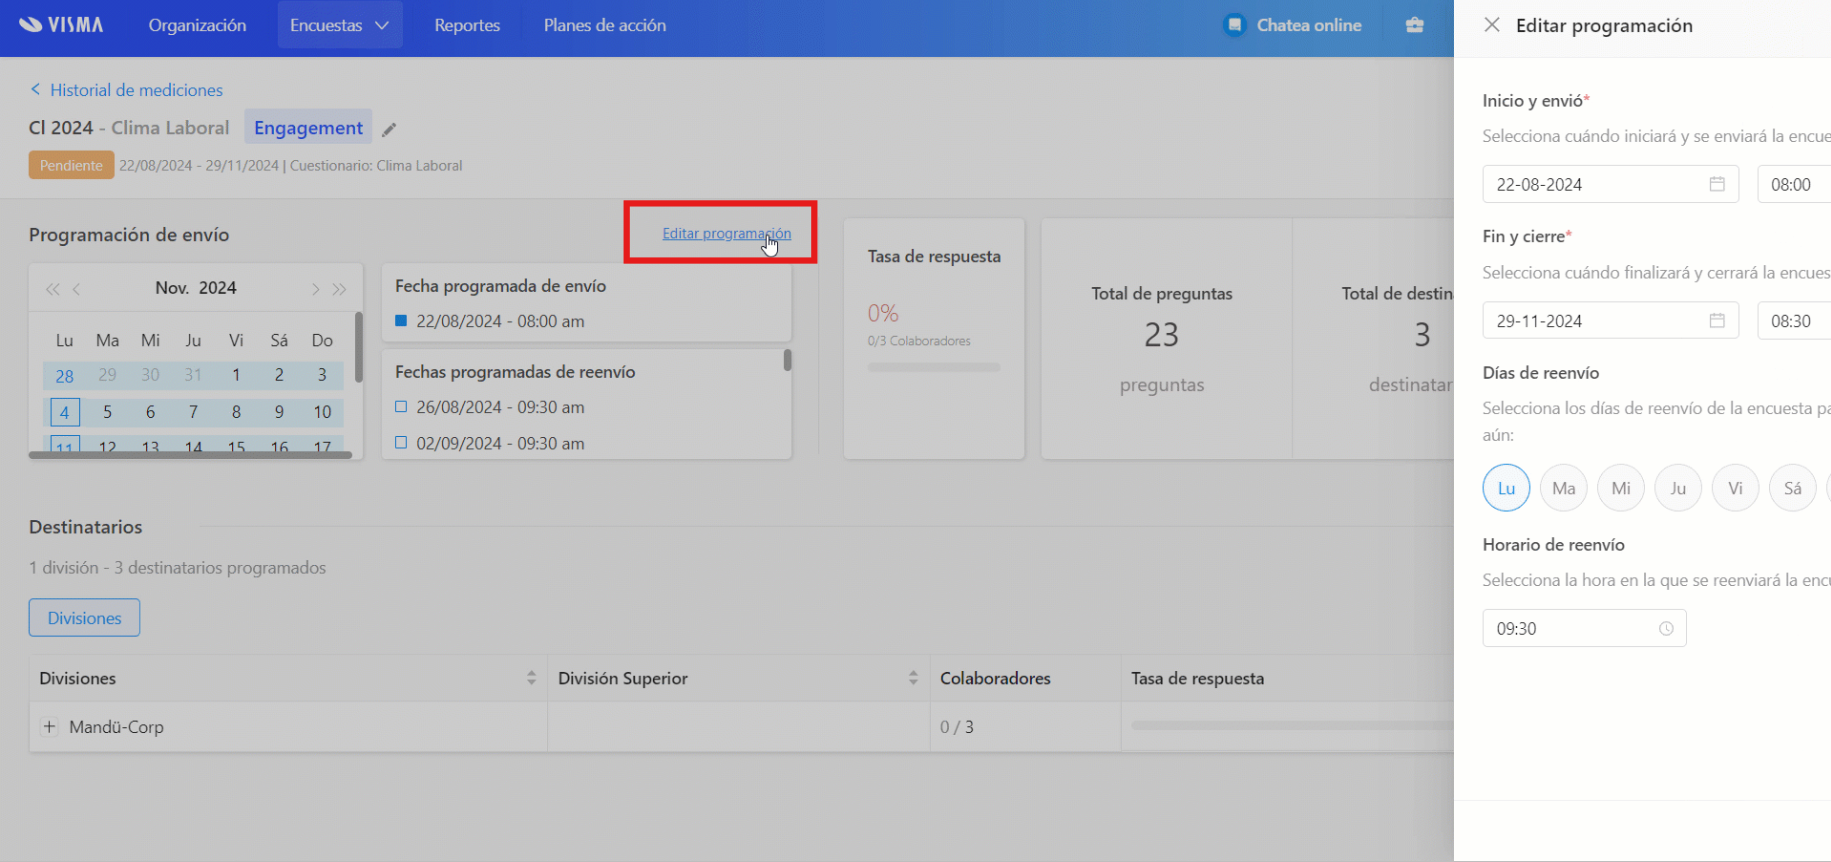Click the Divisiones button
1831x862 pixels.
coord(84,618)
